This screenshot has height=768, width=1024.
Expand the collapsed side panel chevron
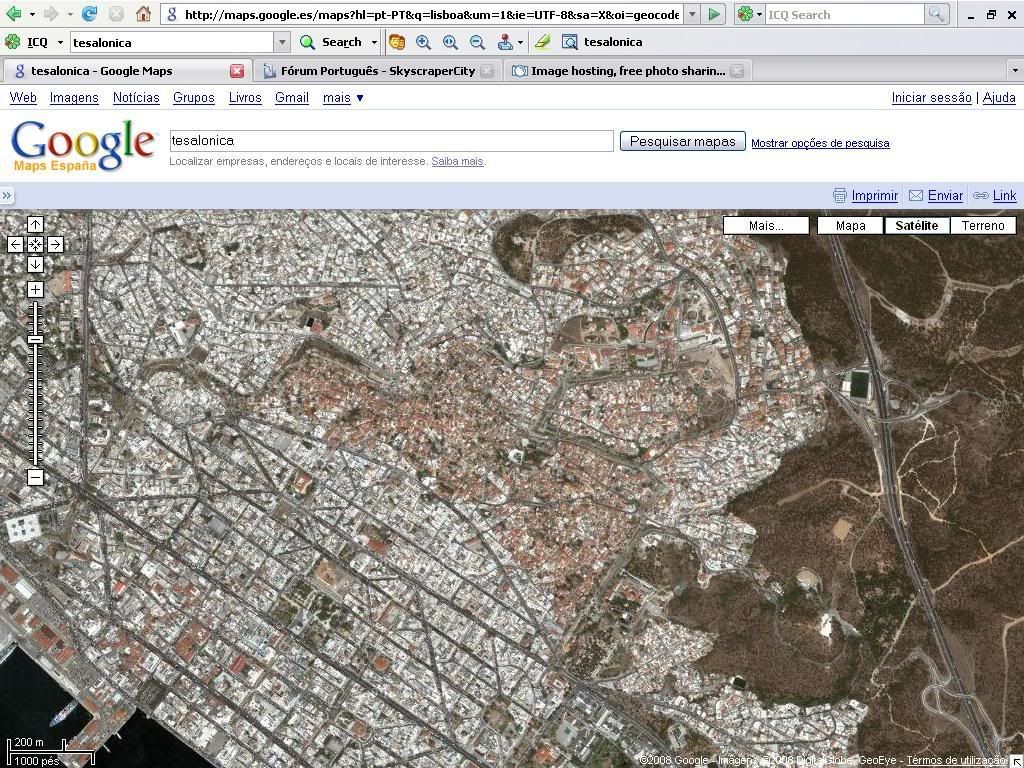point(7,195)
